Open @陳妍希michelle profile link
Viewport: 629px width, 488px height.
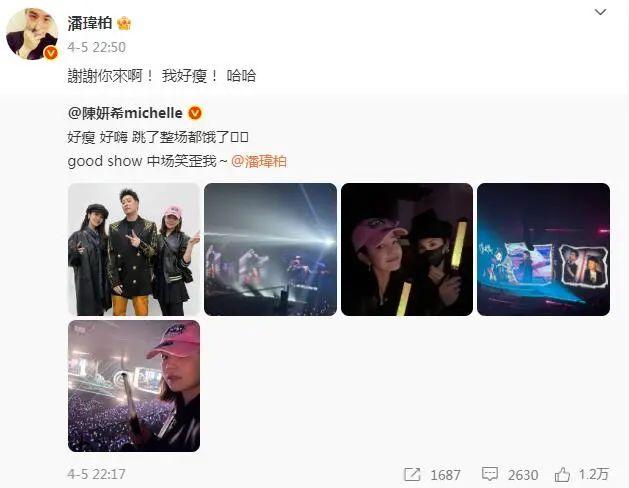click(125, 113)
